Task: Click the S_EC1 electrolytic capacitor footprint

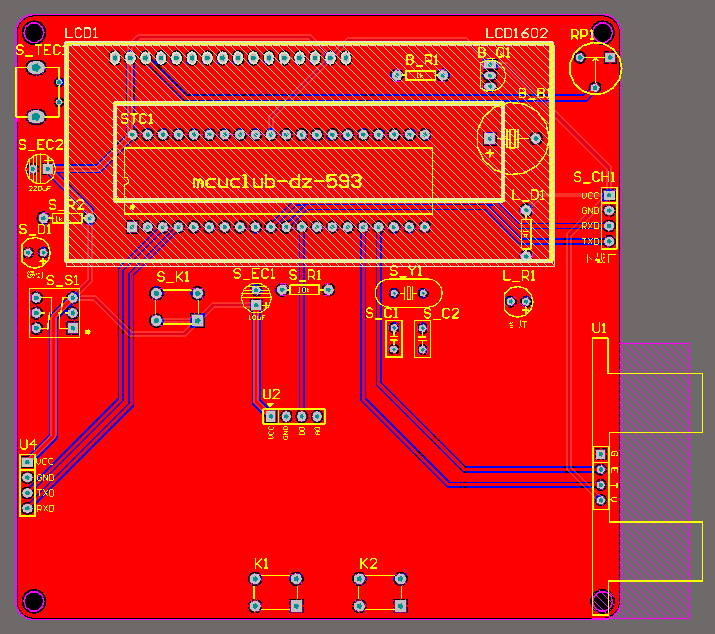Action: pos(256,298)
